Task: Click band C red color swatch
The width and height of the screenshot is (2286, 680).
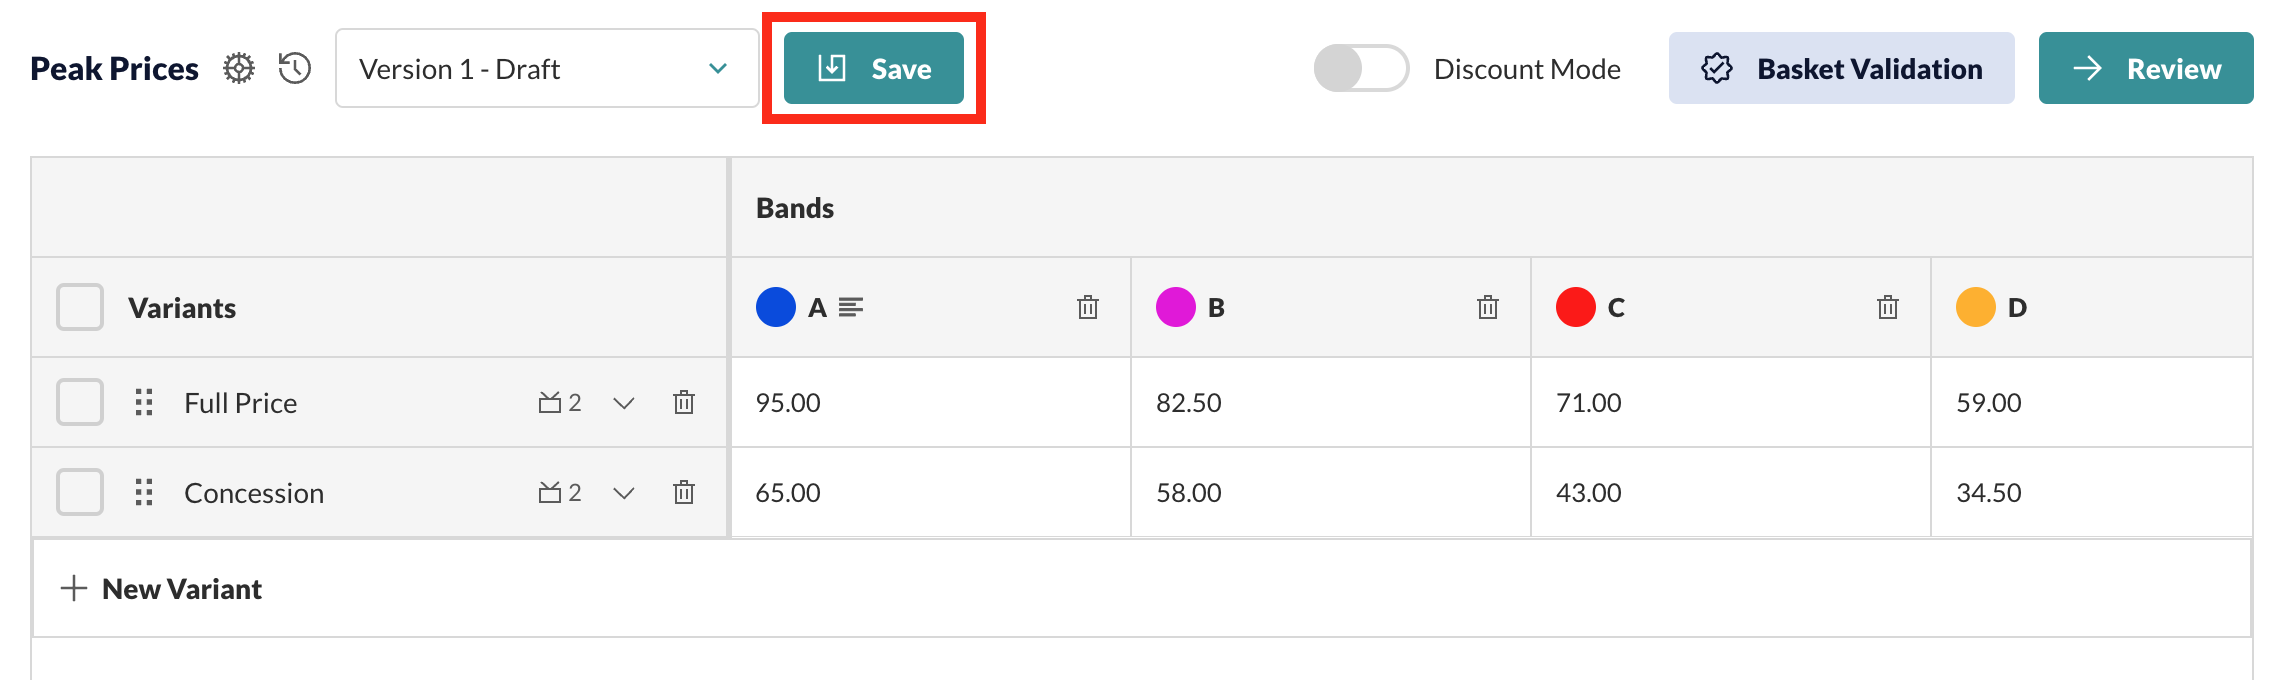Action: point(1576,307)
